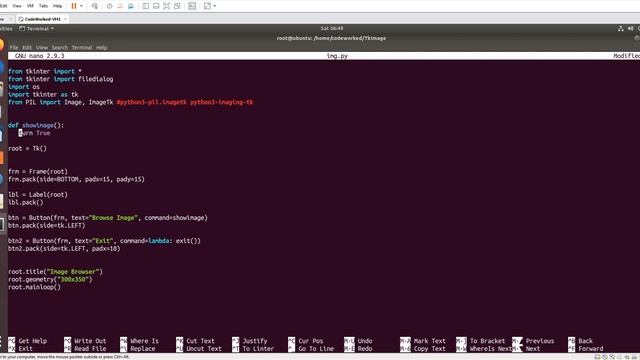Open the terminal Search menu
Viewport: 640px width, 360px height.
click(x=60, y=47)
